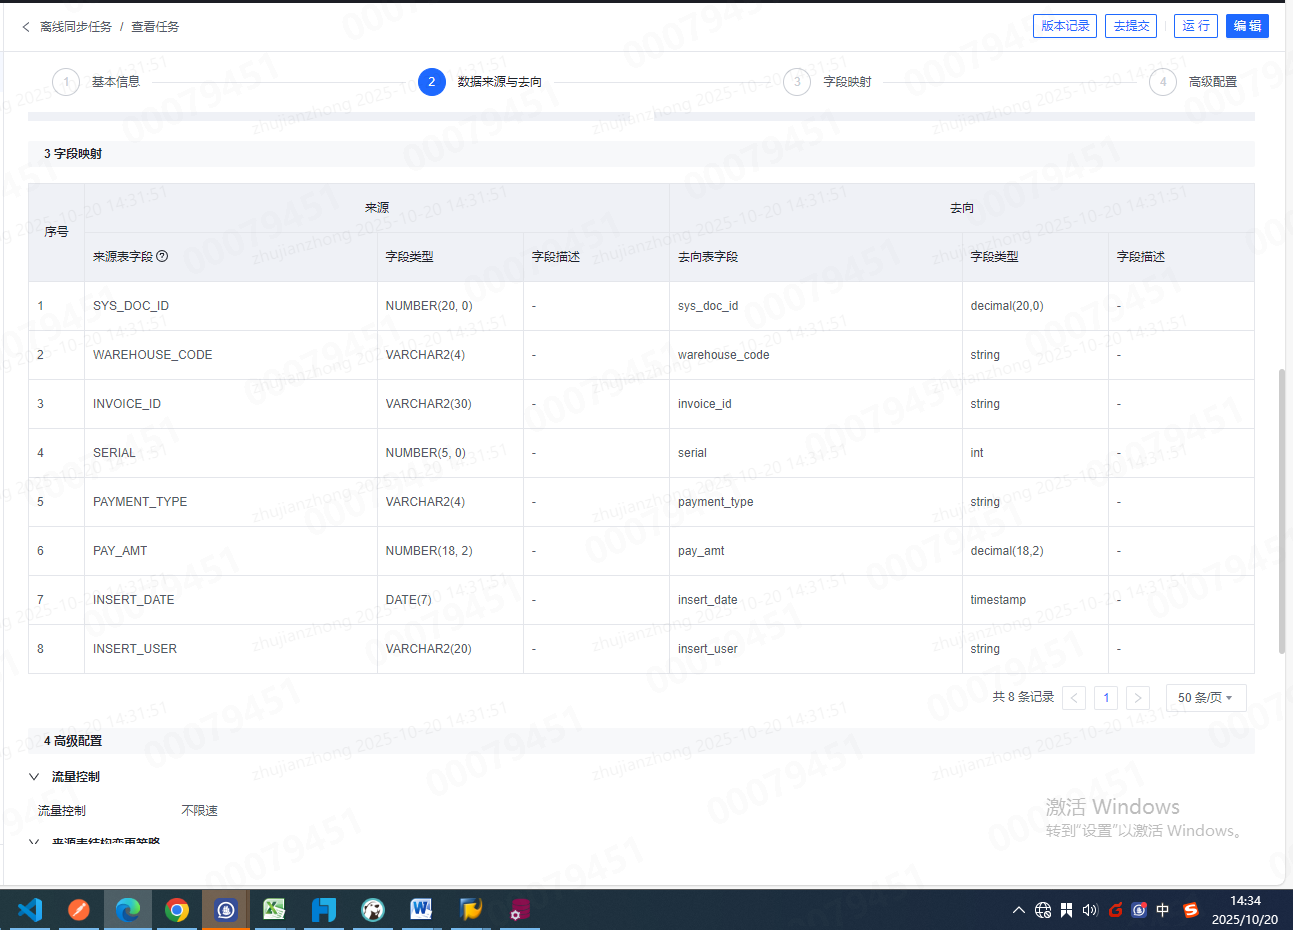Screen dimensions: 1293x930
Task: Open the 50 条/页 page size dropdown
Action: point(1205,698)
